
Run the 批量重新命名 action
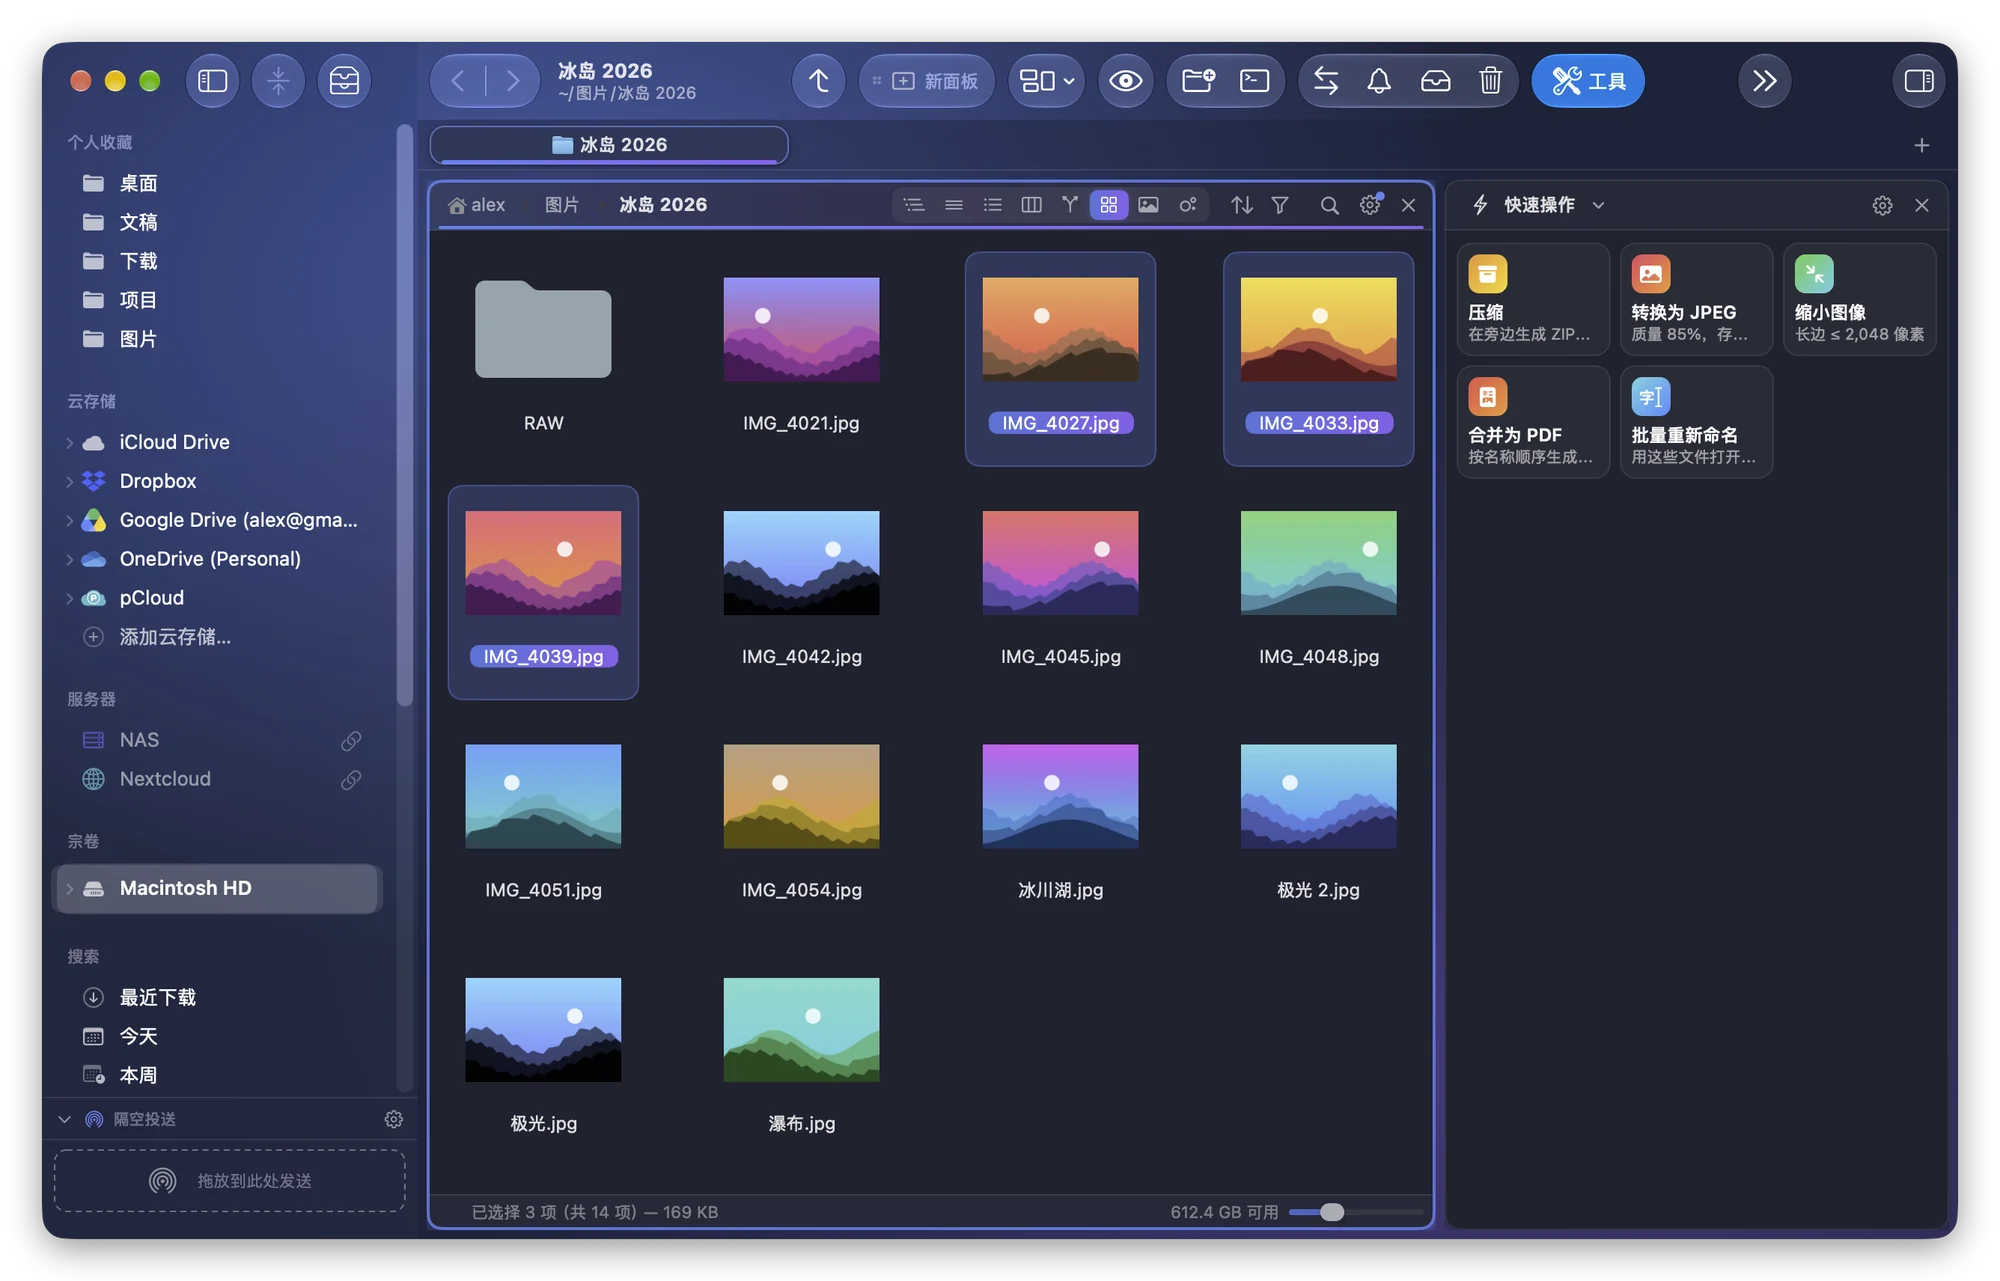pyautogui.click(x=1696, y=422)
